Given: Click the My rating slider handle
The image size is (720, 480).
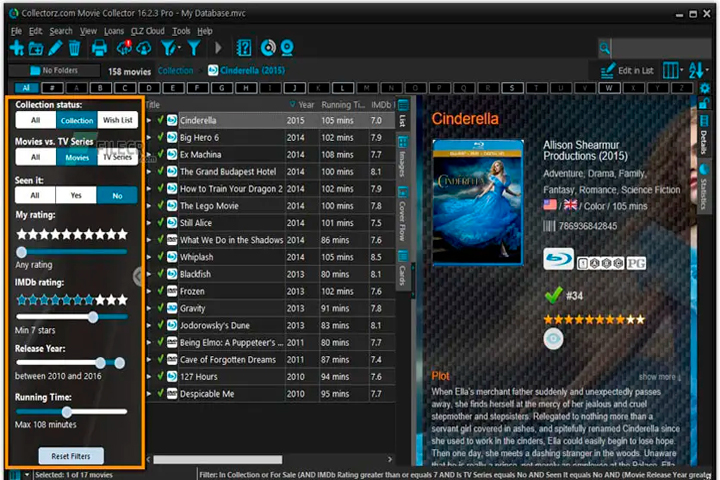Looking at the screenshot, I should click(21, 252).
